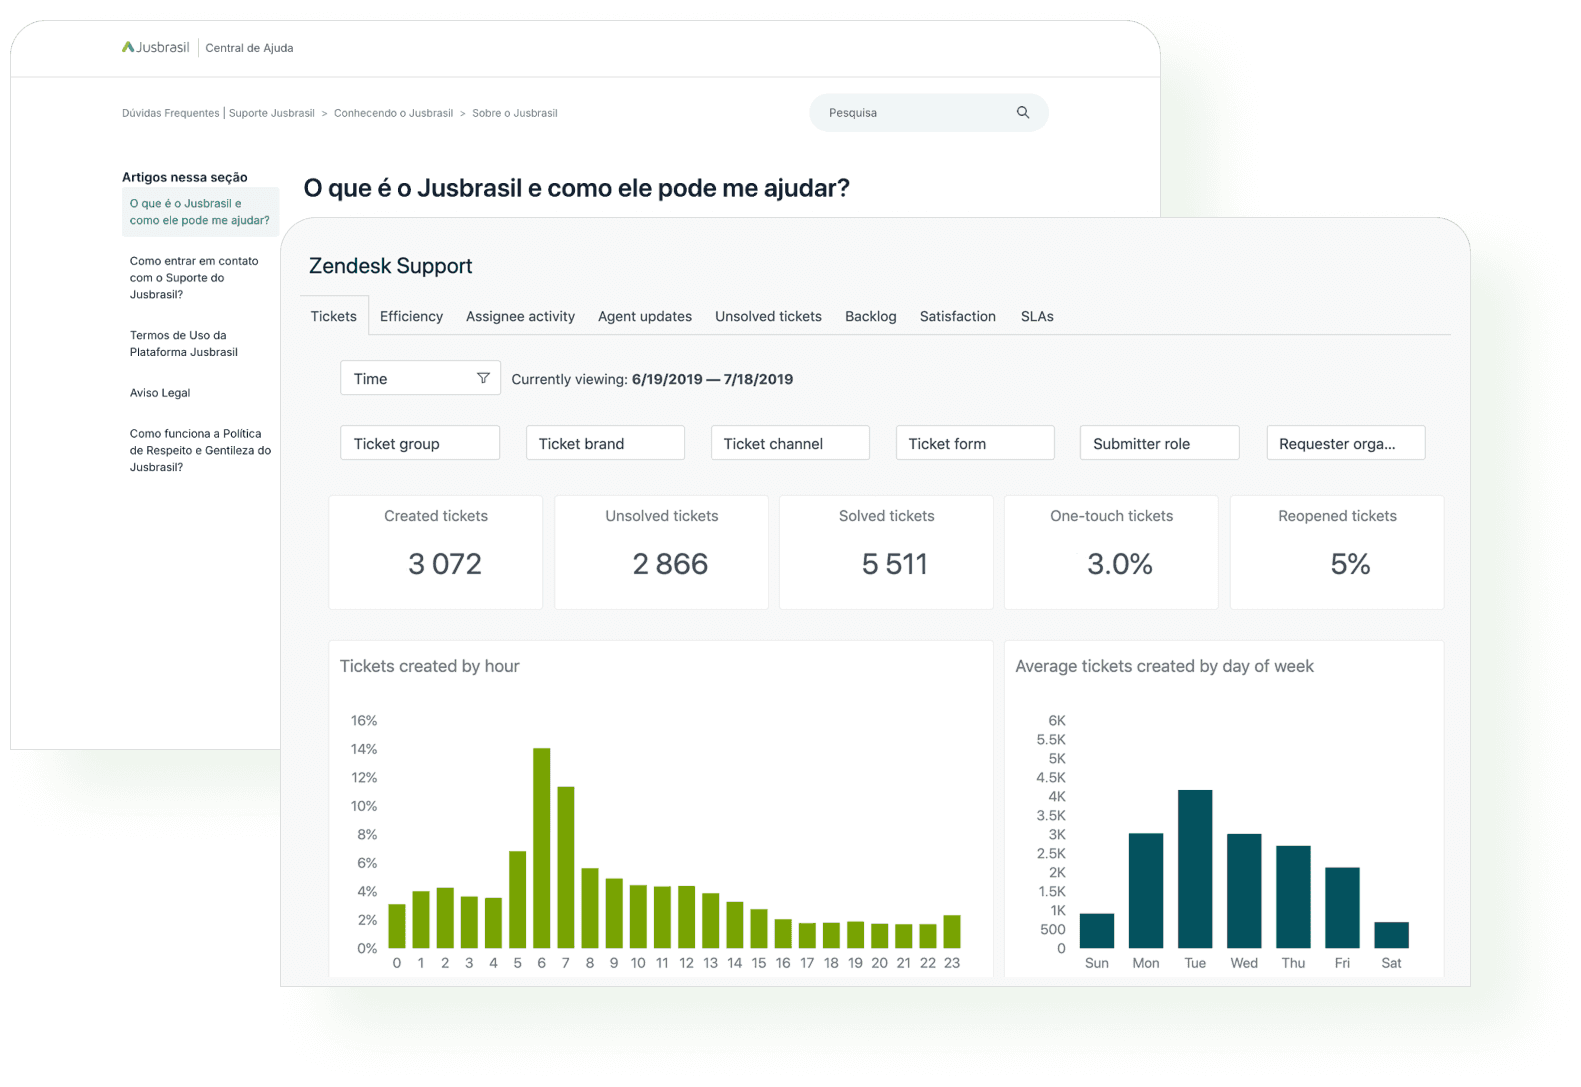
Task: Open the Agent updates tab
Action: [x=645, y=316]
